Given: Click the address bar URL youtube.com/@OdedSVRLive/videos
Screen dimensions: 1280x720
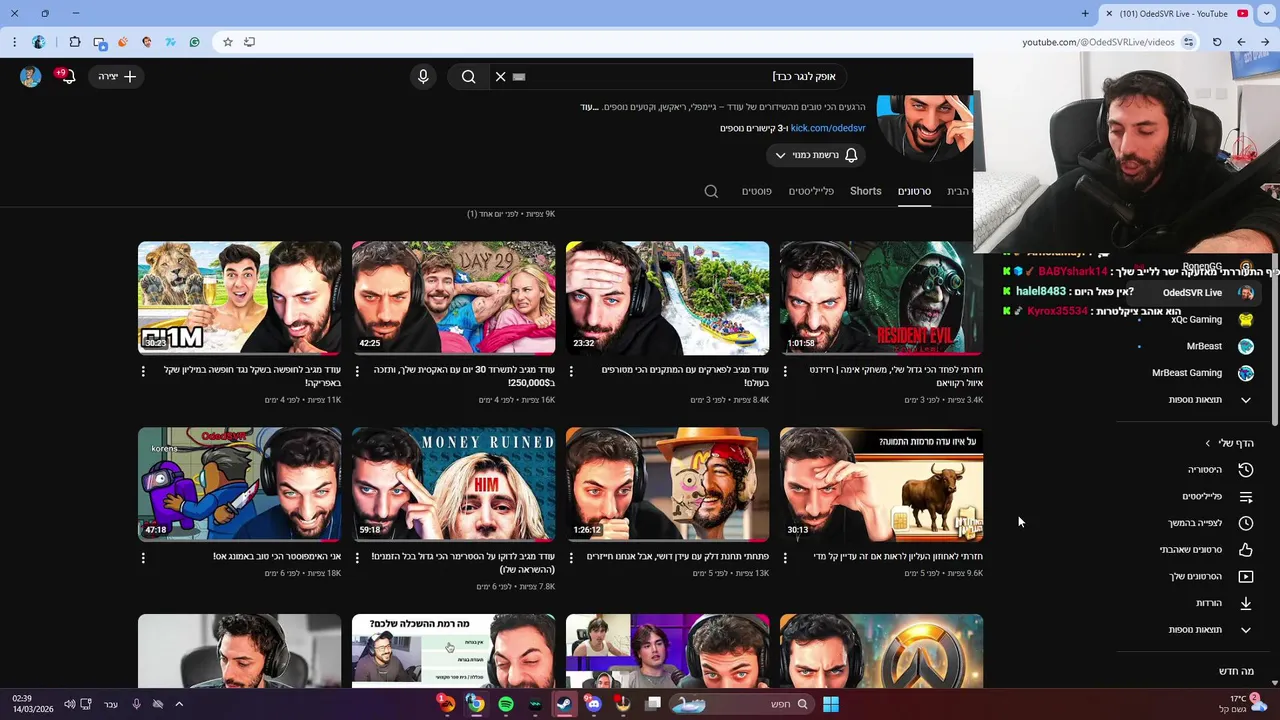Looking at the screenshot, I should coord(1098,42).
